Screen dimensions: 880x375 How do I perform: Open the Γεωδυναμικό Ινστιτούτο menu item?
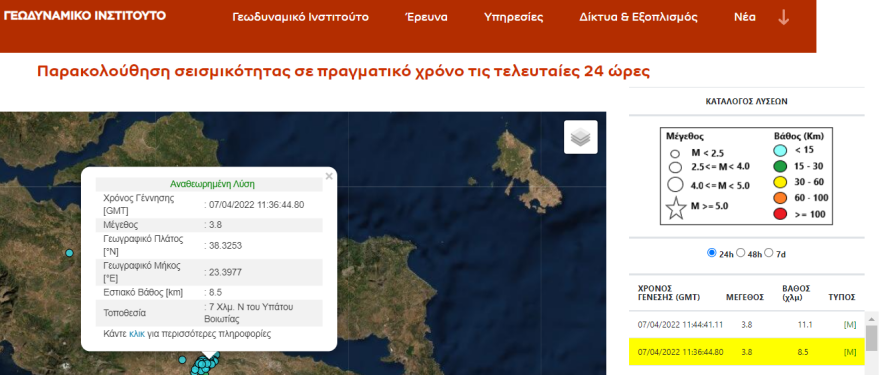click(300, 17)
